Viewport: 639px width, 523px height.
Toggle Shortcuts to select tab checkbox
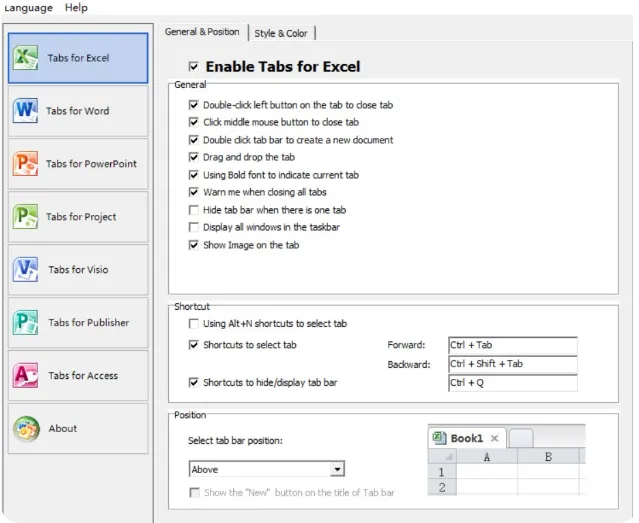tap(194, 345)
